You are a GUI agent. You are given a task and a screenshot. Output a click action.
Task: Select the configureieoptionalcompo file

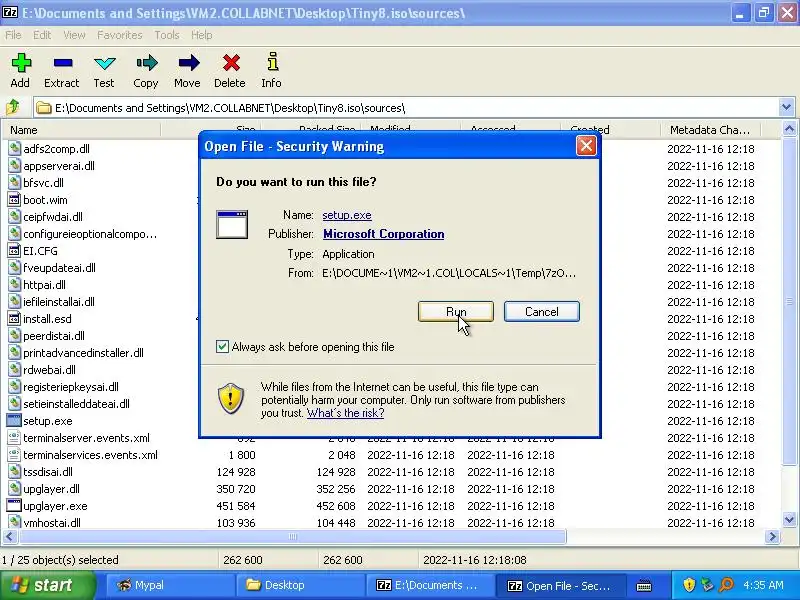coord(90,234)
